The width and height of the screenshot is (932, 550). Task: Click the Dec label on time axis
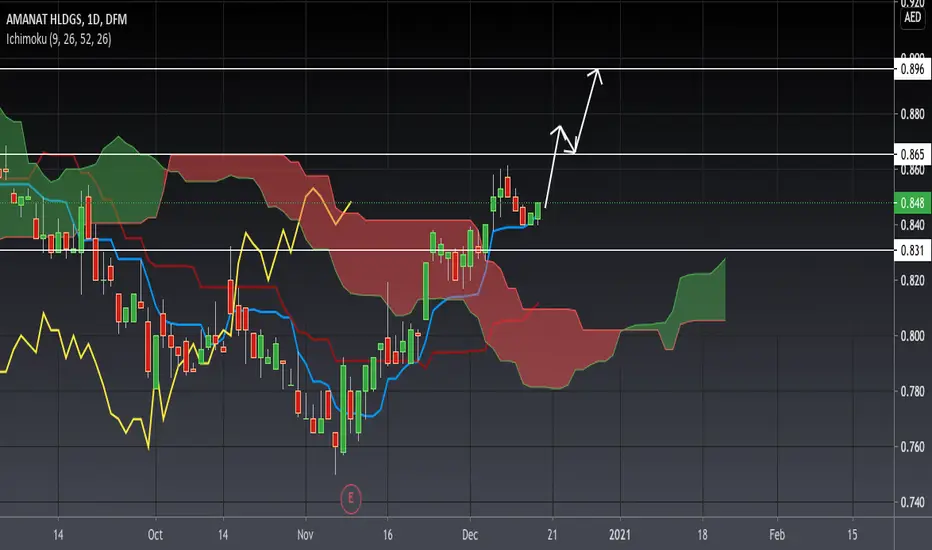tap(470, 535)
